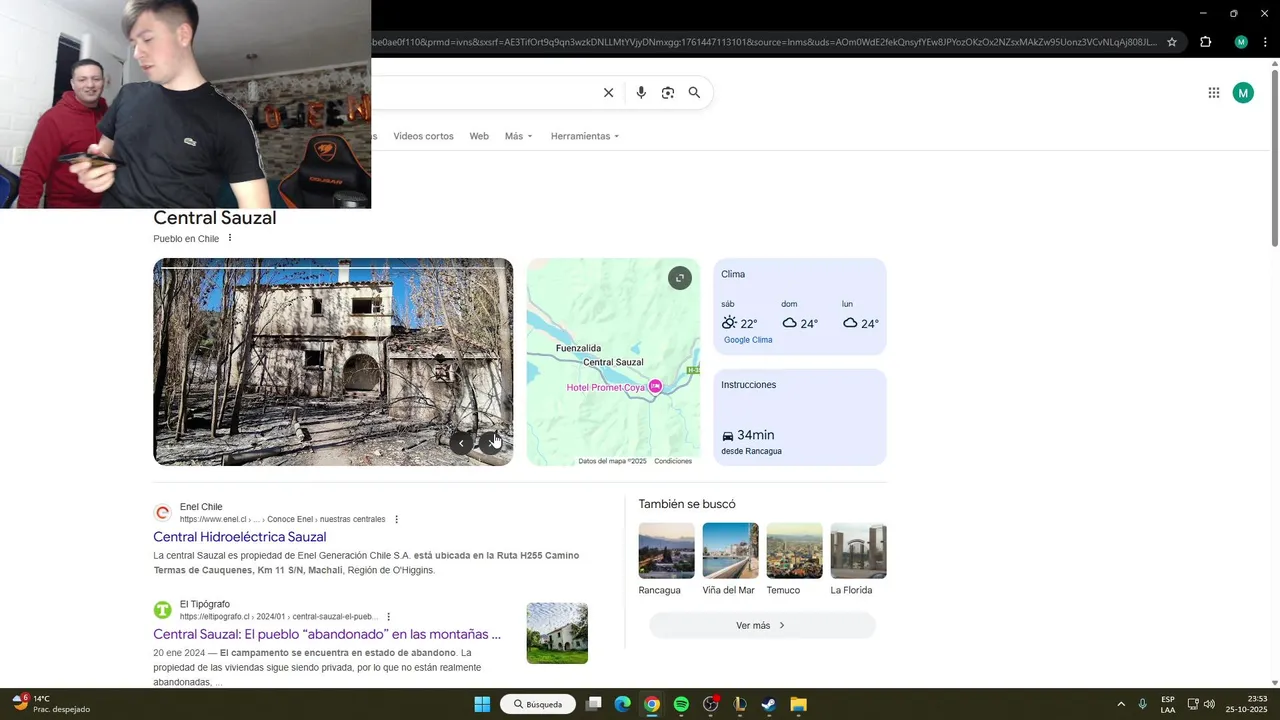
Task: Click the Chrome address bar URL
Action: click(x=764, y=42)
